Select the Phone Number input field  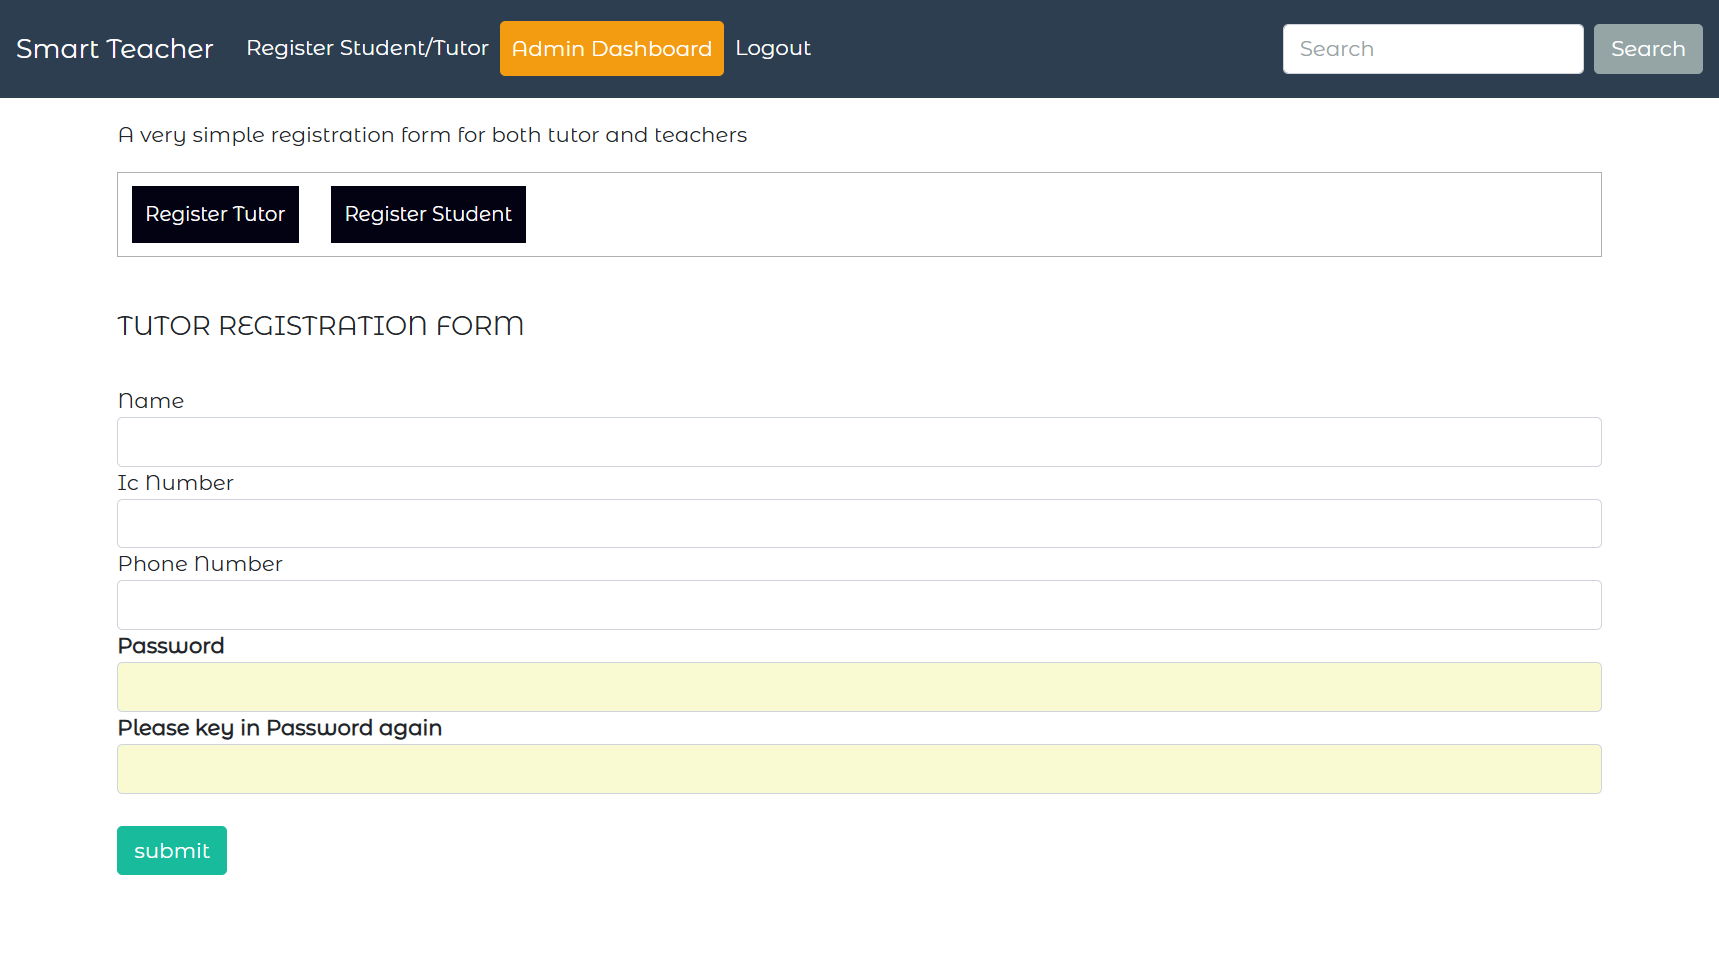point(858,605)
